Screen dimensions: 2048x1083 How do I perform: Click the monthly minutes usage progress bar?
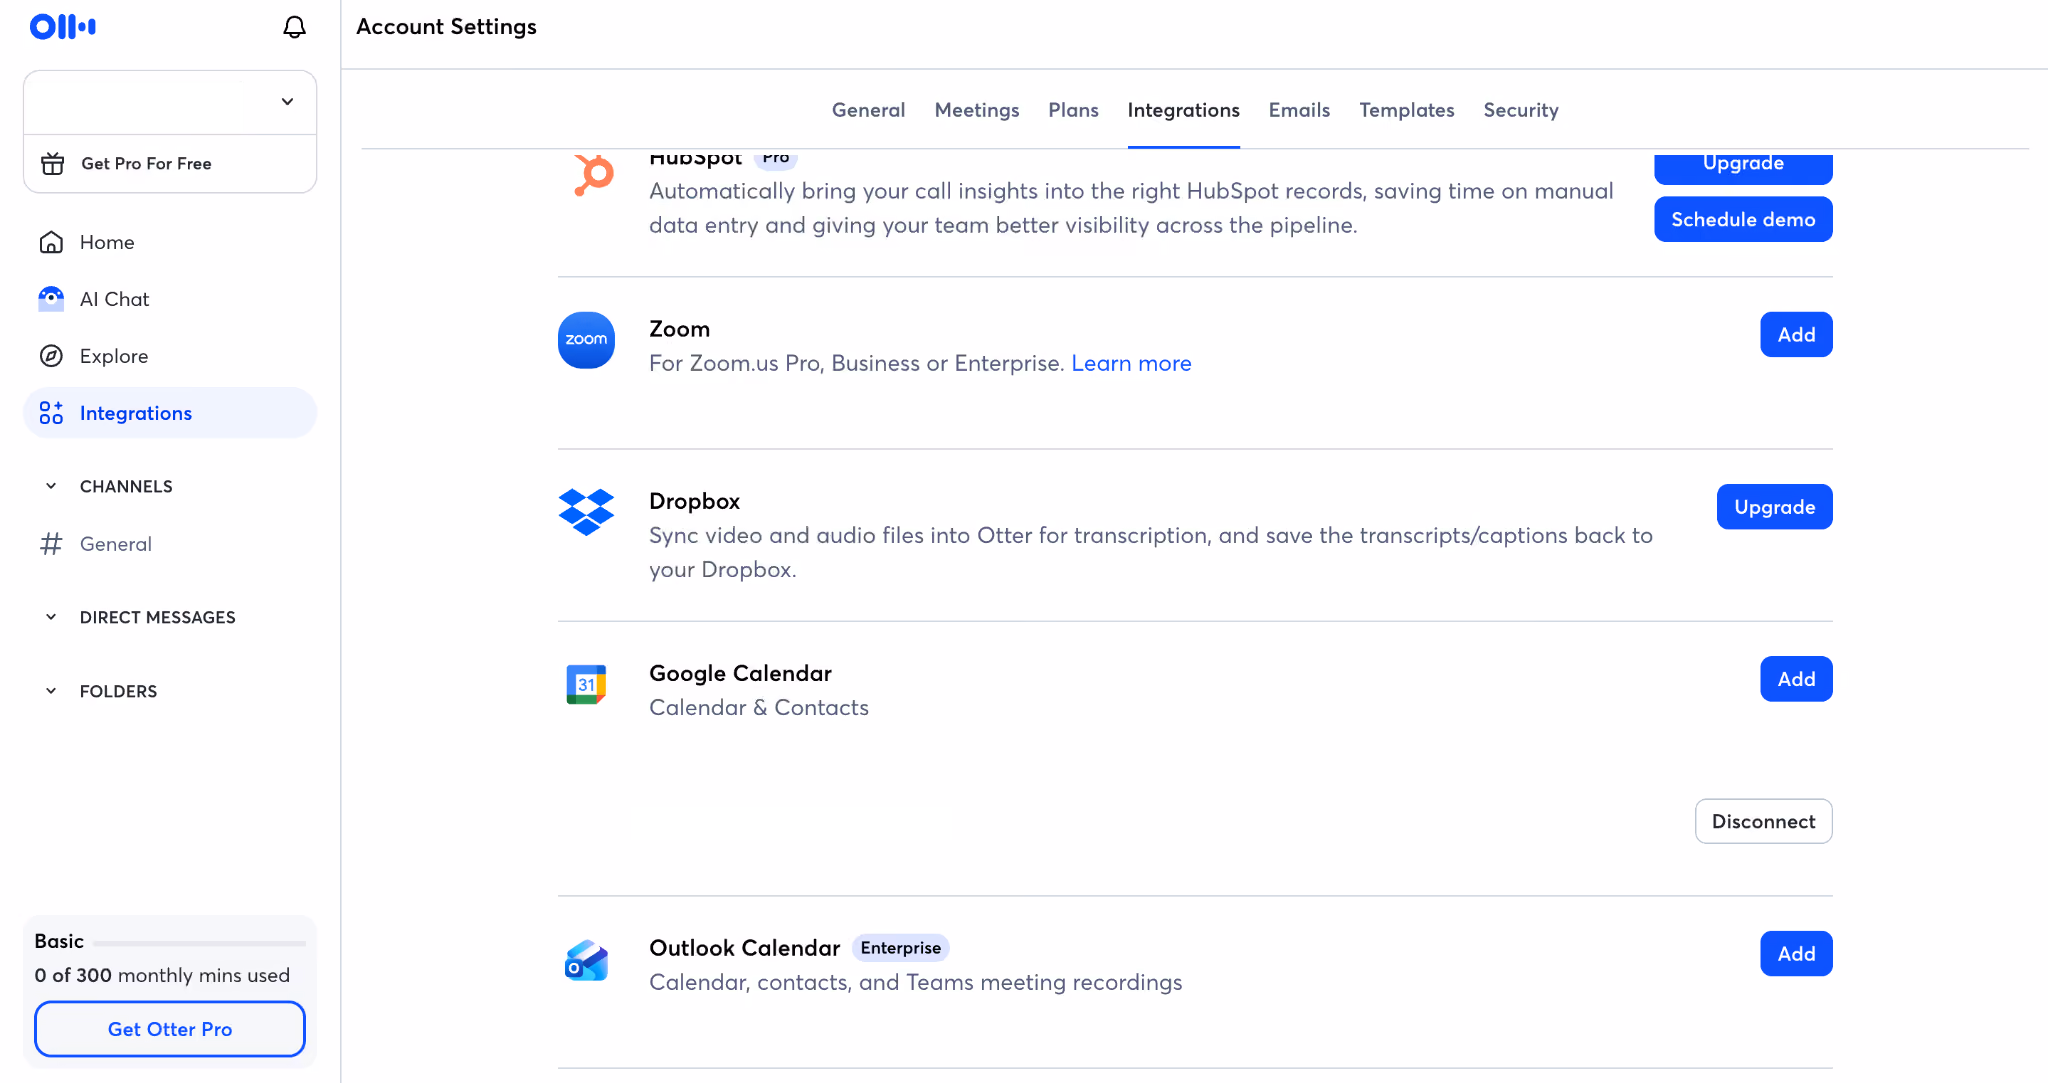point(199,943)
